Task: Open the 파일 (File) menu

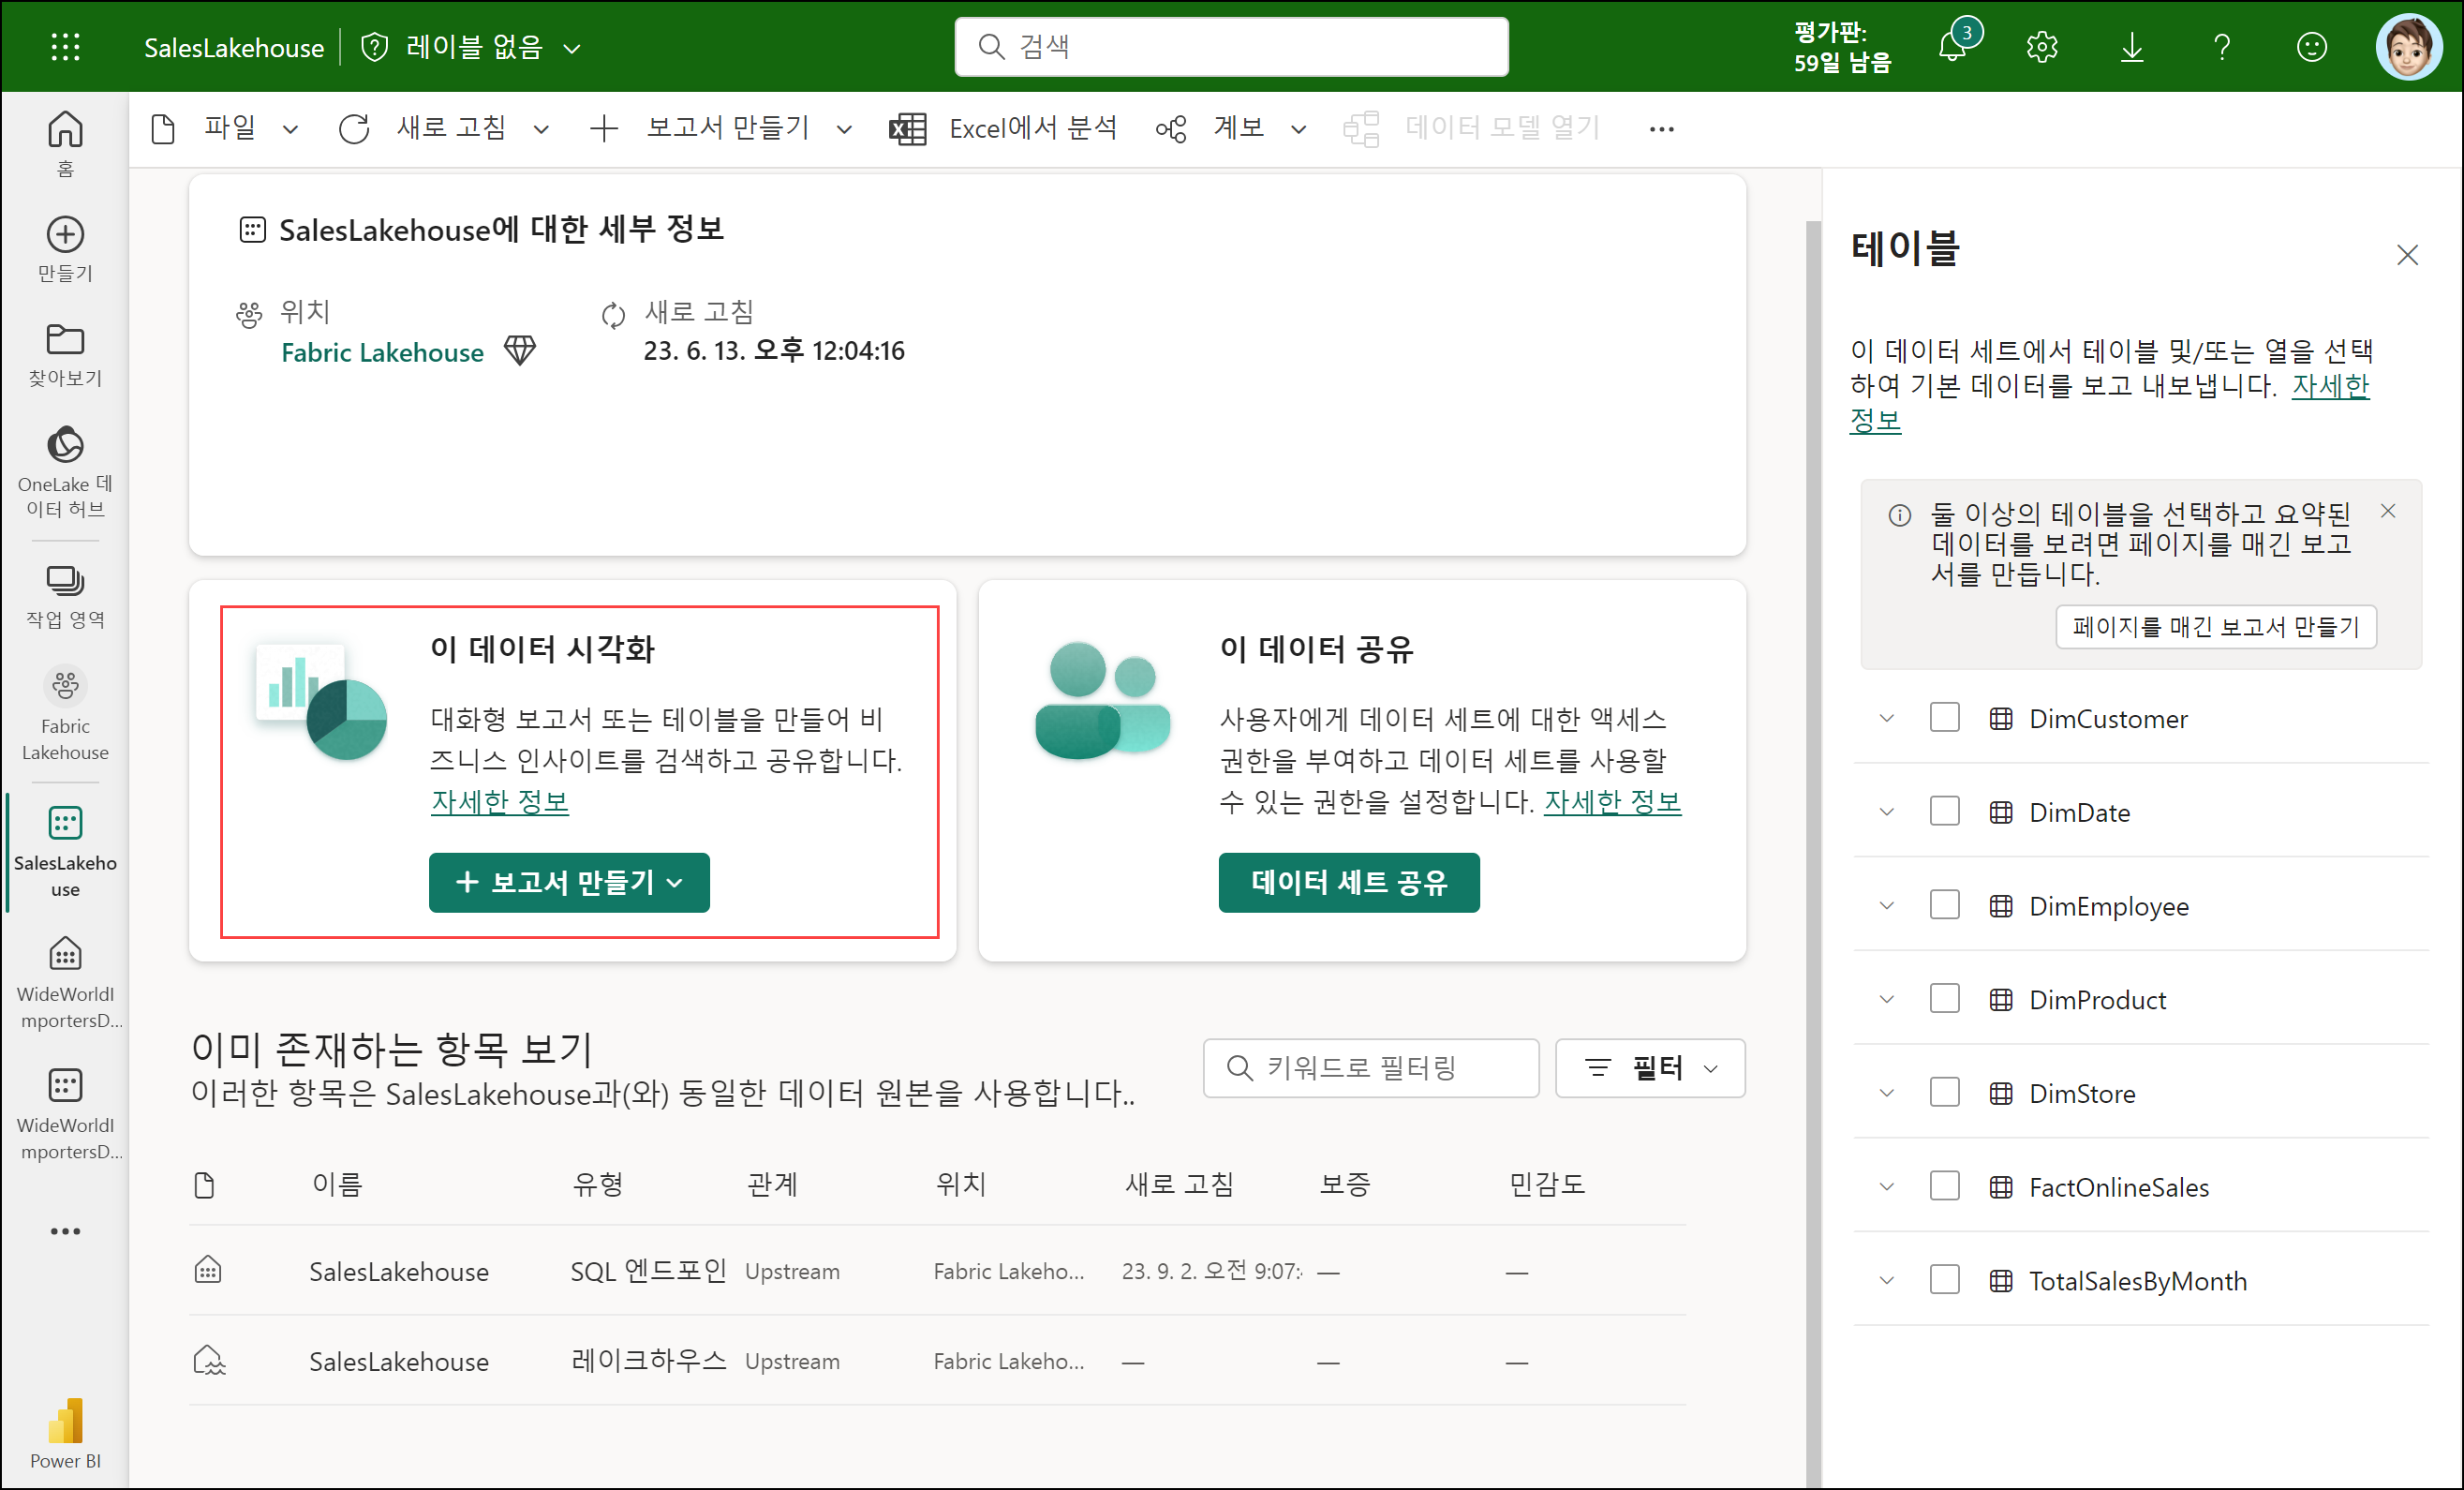Action: tap(228, 128)
